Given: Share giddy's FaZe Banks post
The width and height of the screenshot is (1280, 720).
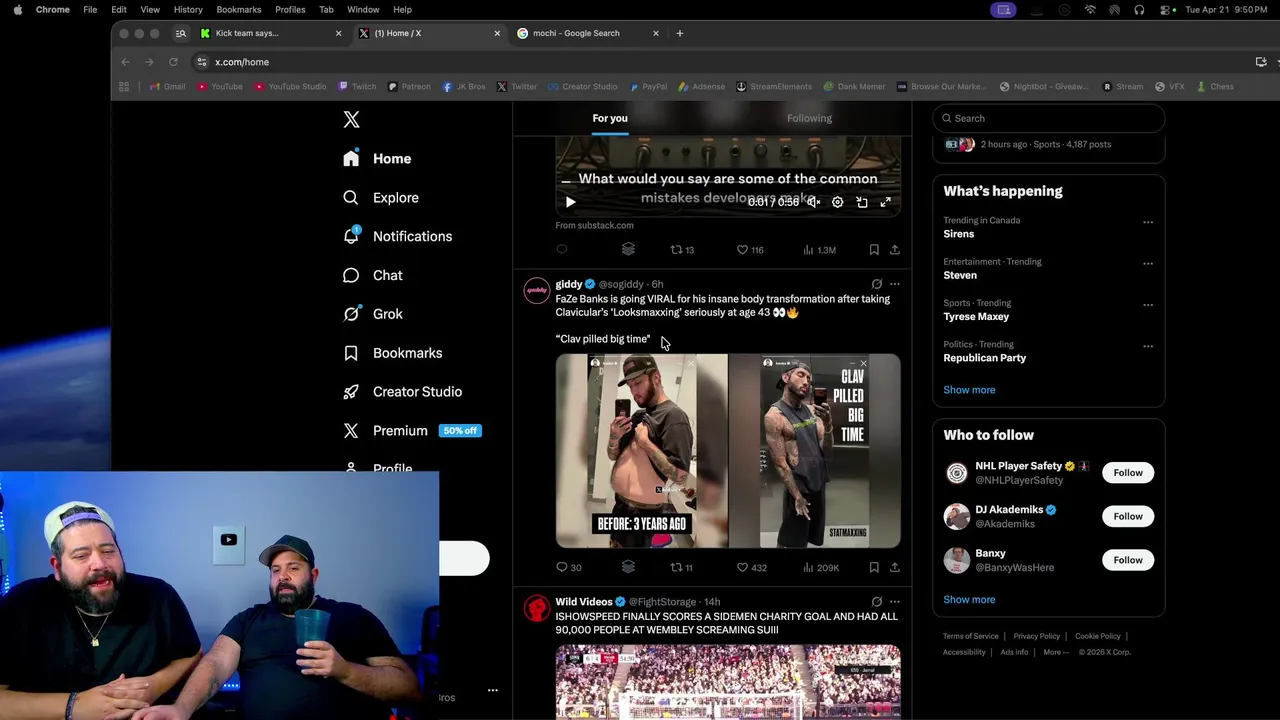Looking at the screenshot, I should [x=895, y=567].
